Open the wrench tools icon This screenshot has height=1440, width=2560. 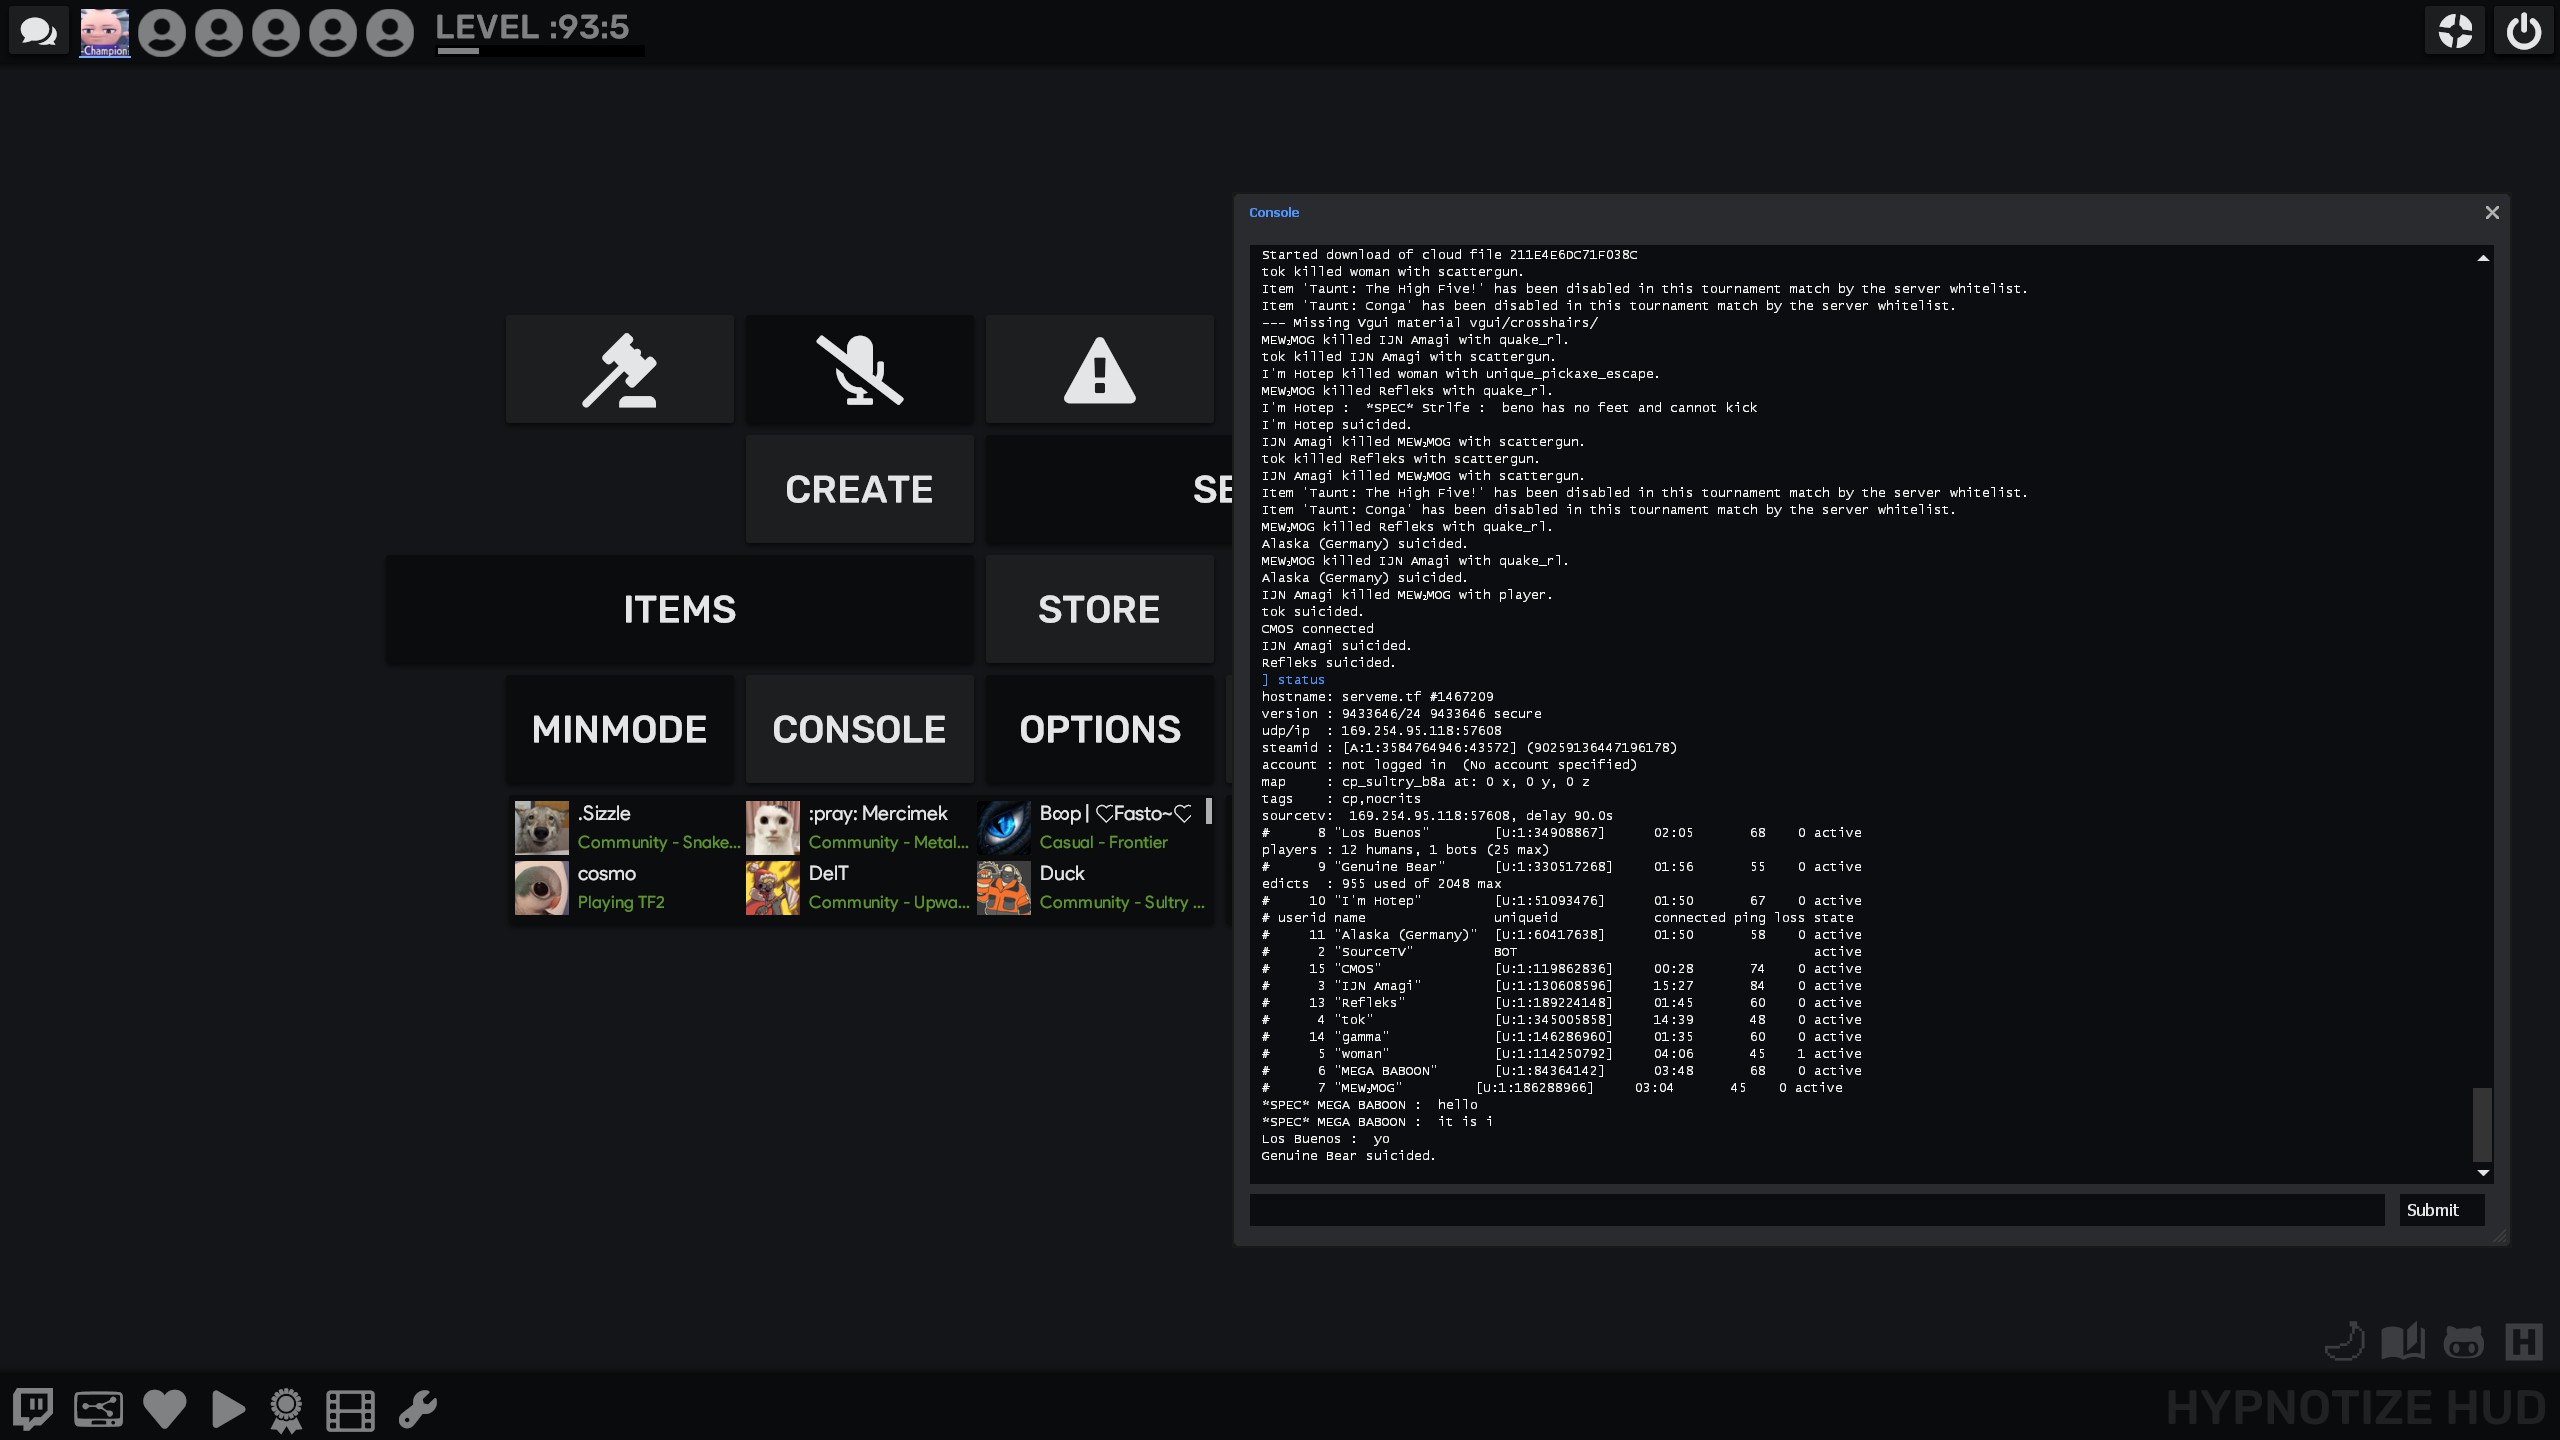pos(418,1409)
